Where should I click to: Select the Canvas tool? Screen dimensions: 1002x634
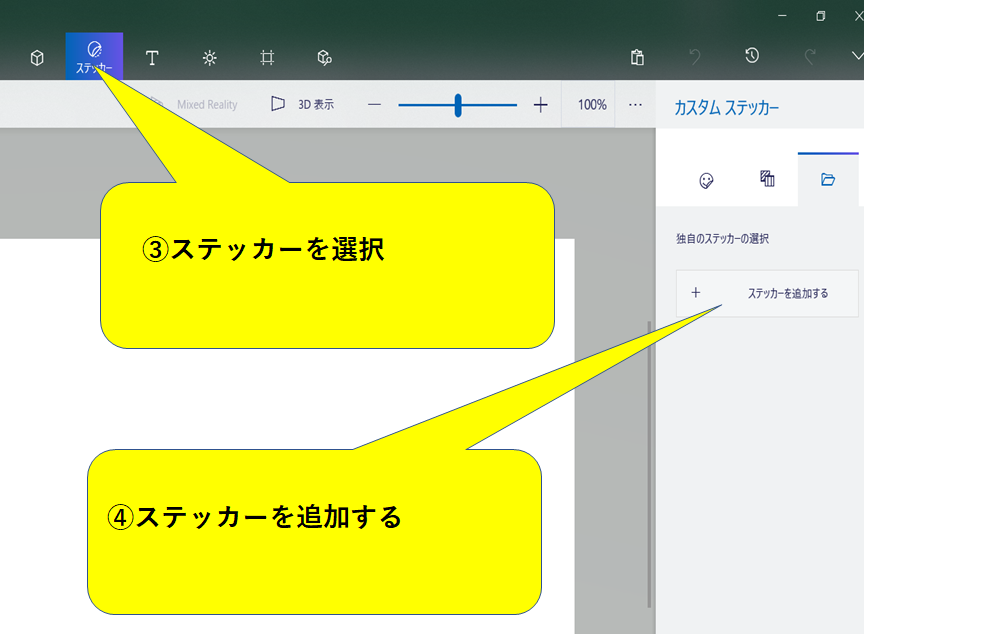[267, 58]
